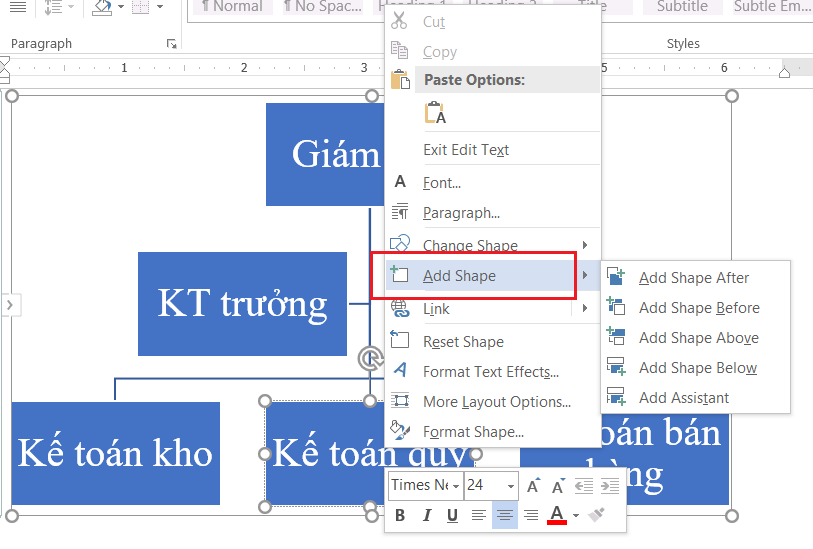Open More Layout Options...
This screenshot has height=549, width=813.
[497, 402]
